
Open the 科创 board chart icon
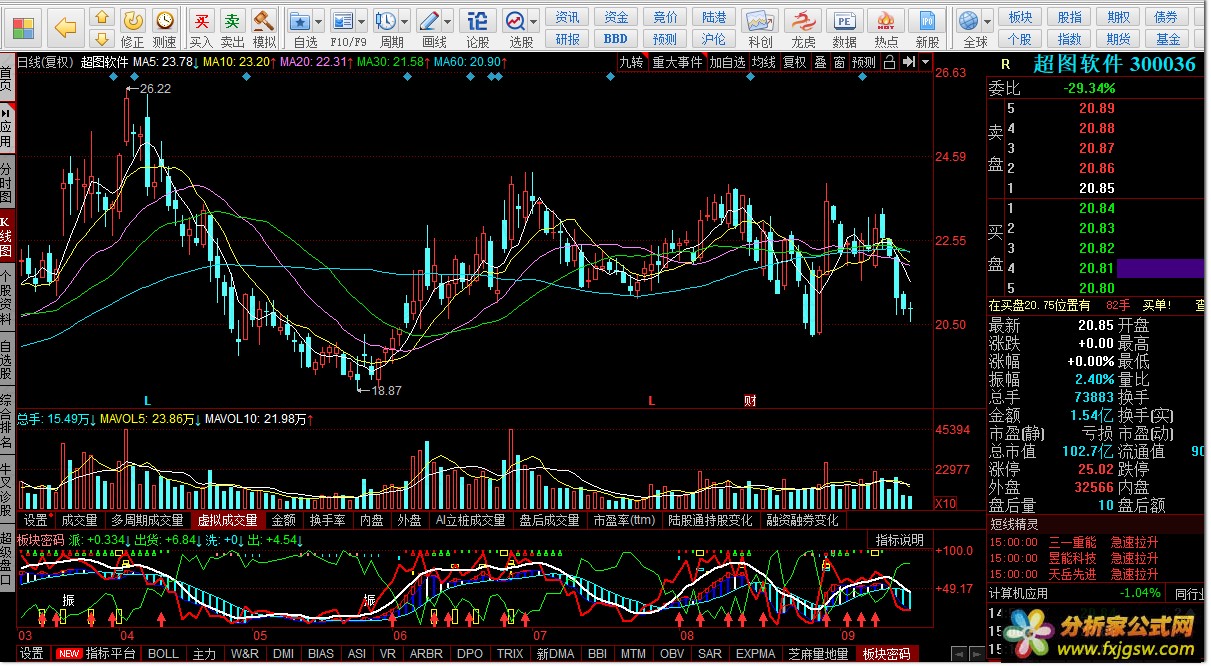click(x=761, y=20)
